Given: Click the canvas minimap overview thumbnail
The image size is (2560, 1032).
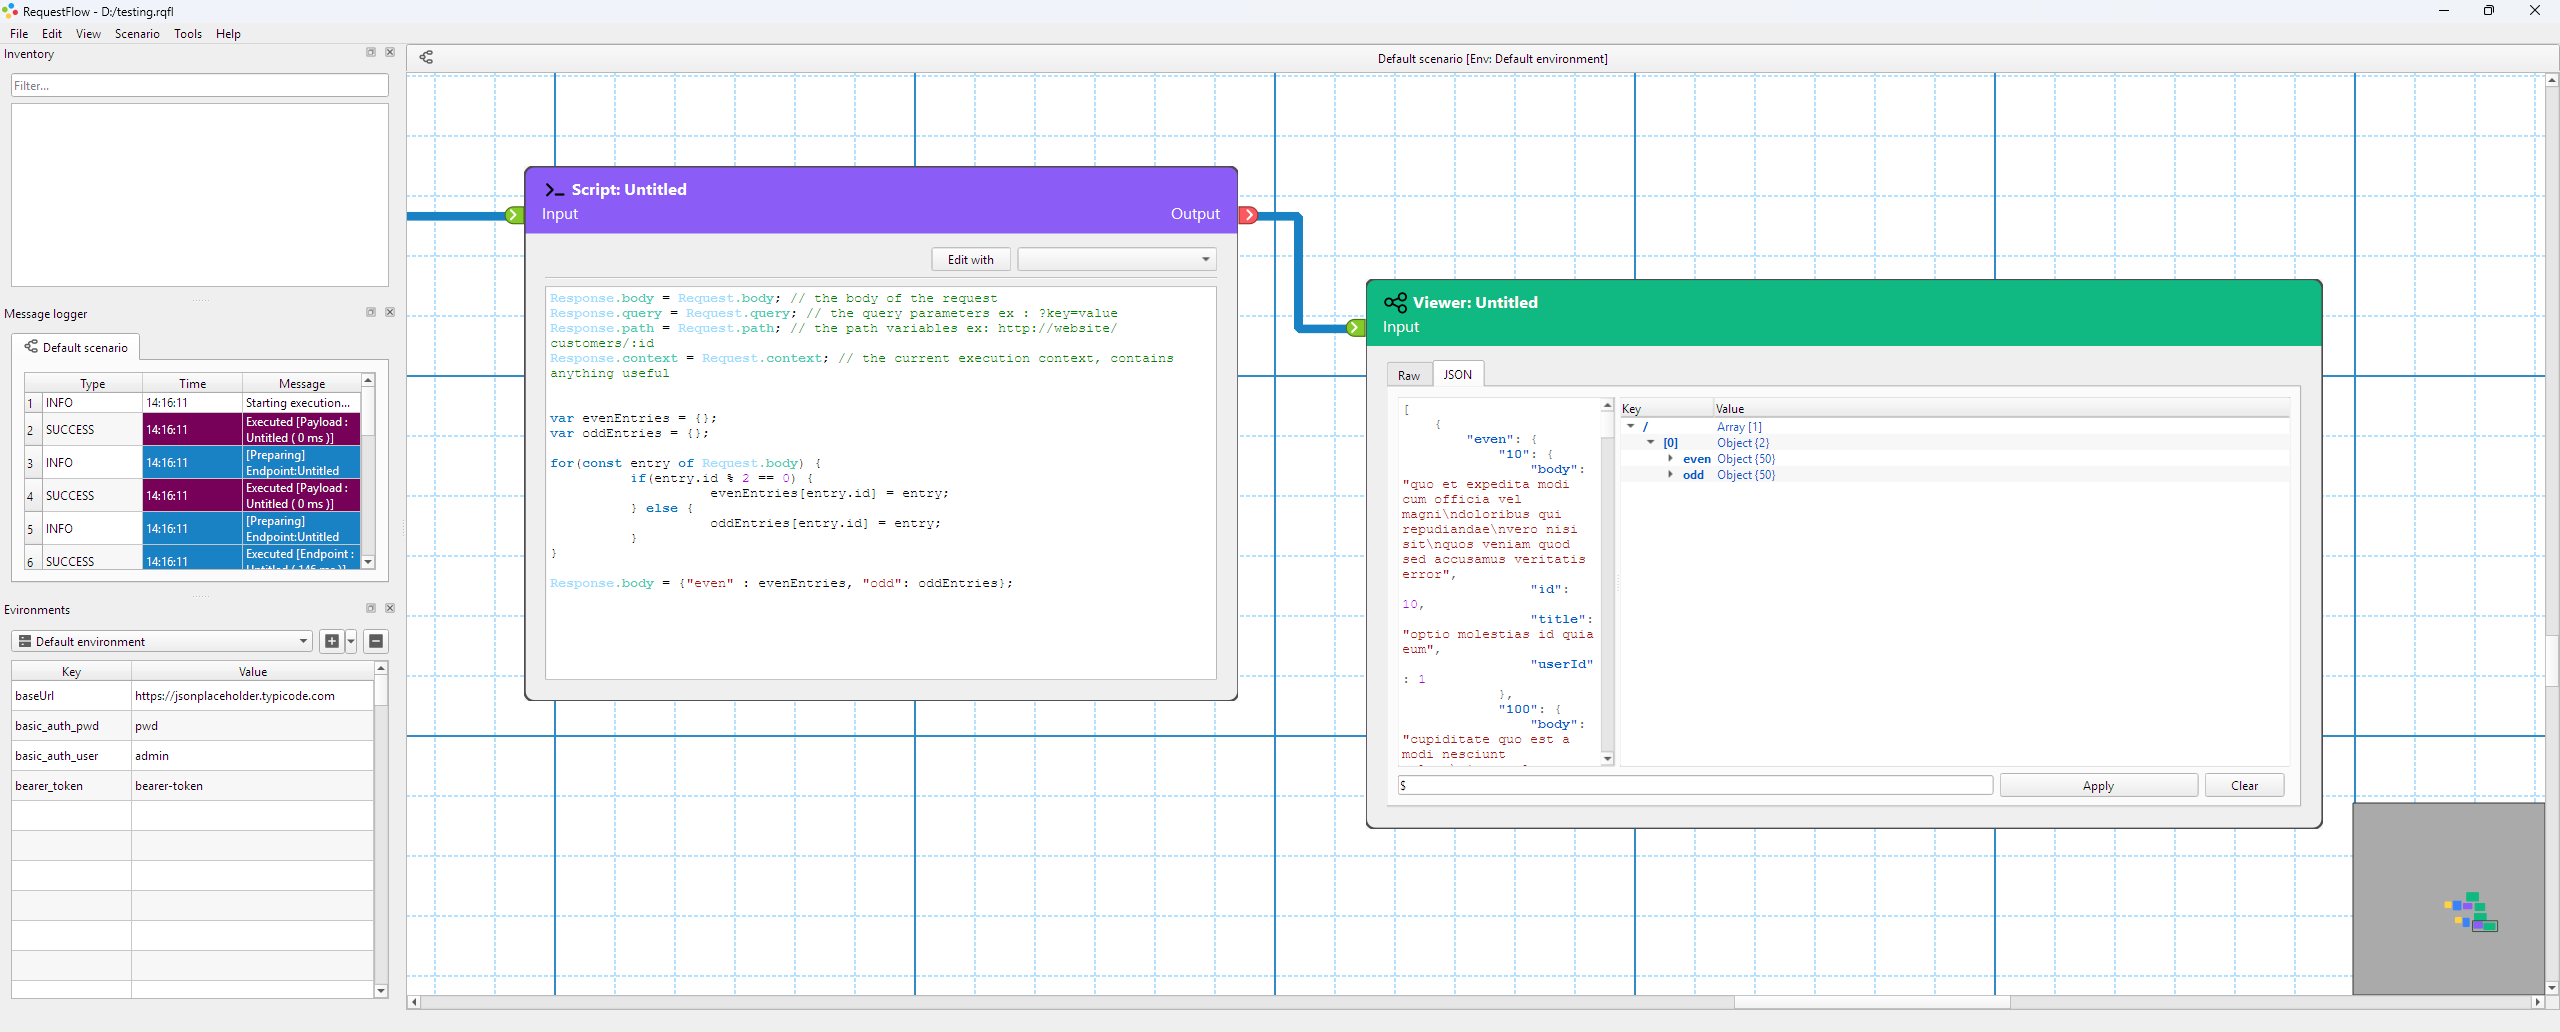Looking at the screenshot, I should [x=2447, y=898].
